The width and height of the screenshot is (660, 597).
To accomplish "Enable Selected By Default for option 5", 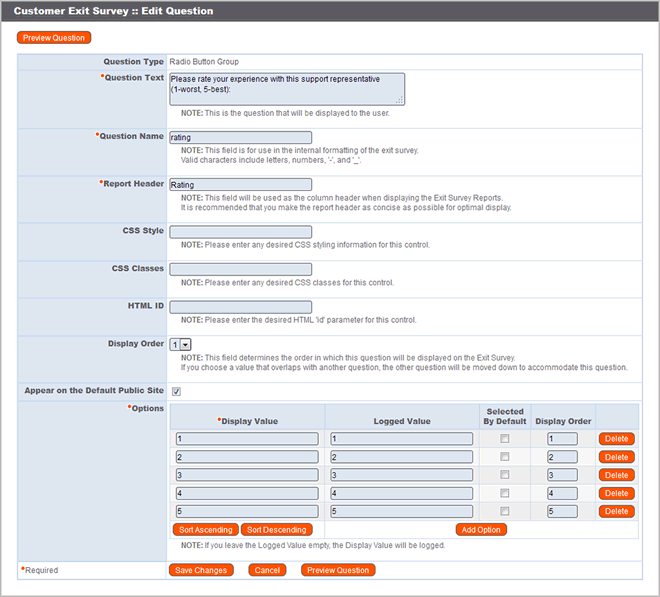I will pos(505,511).
